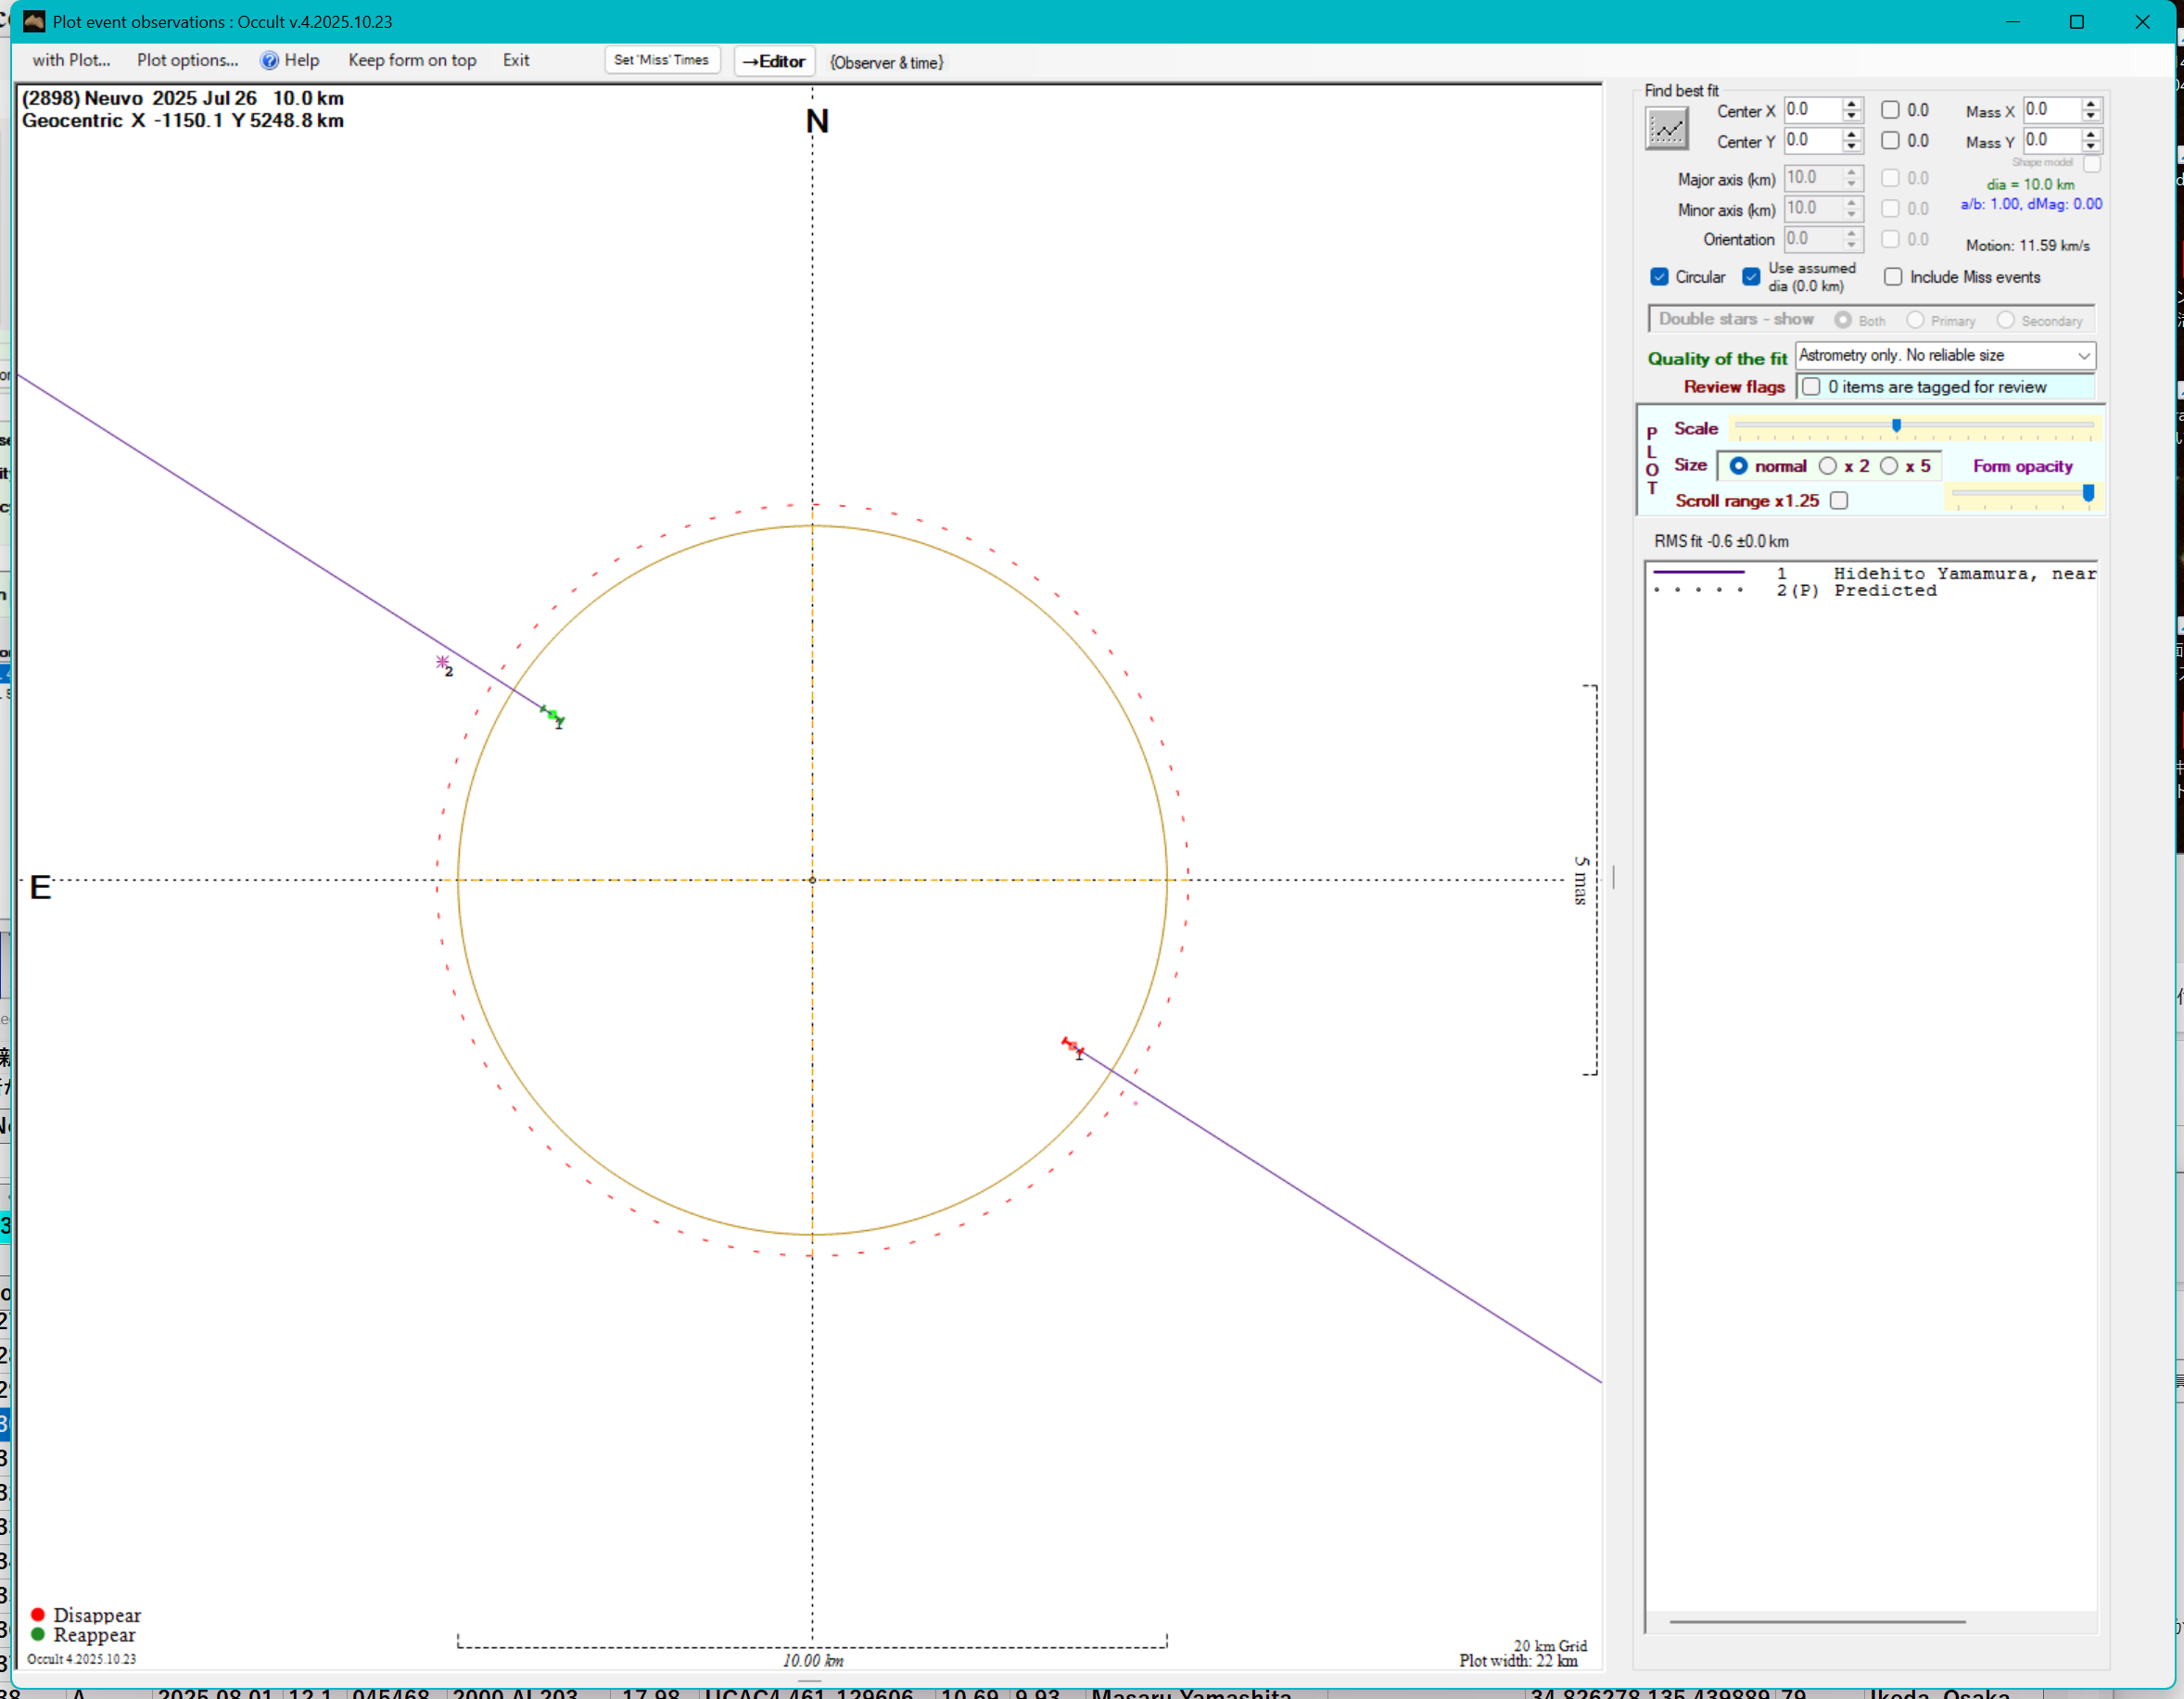Click the Help question mark icon
The height and width of the screenshot is (1699, 2184).
[x=269, y=61]
